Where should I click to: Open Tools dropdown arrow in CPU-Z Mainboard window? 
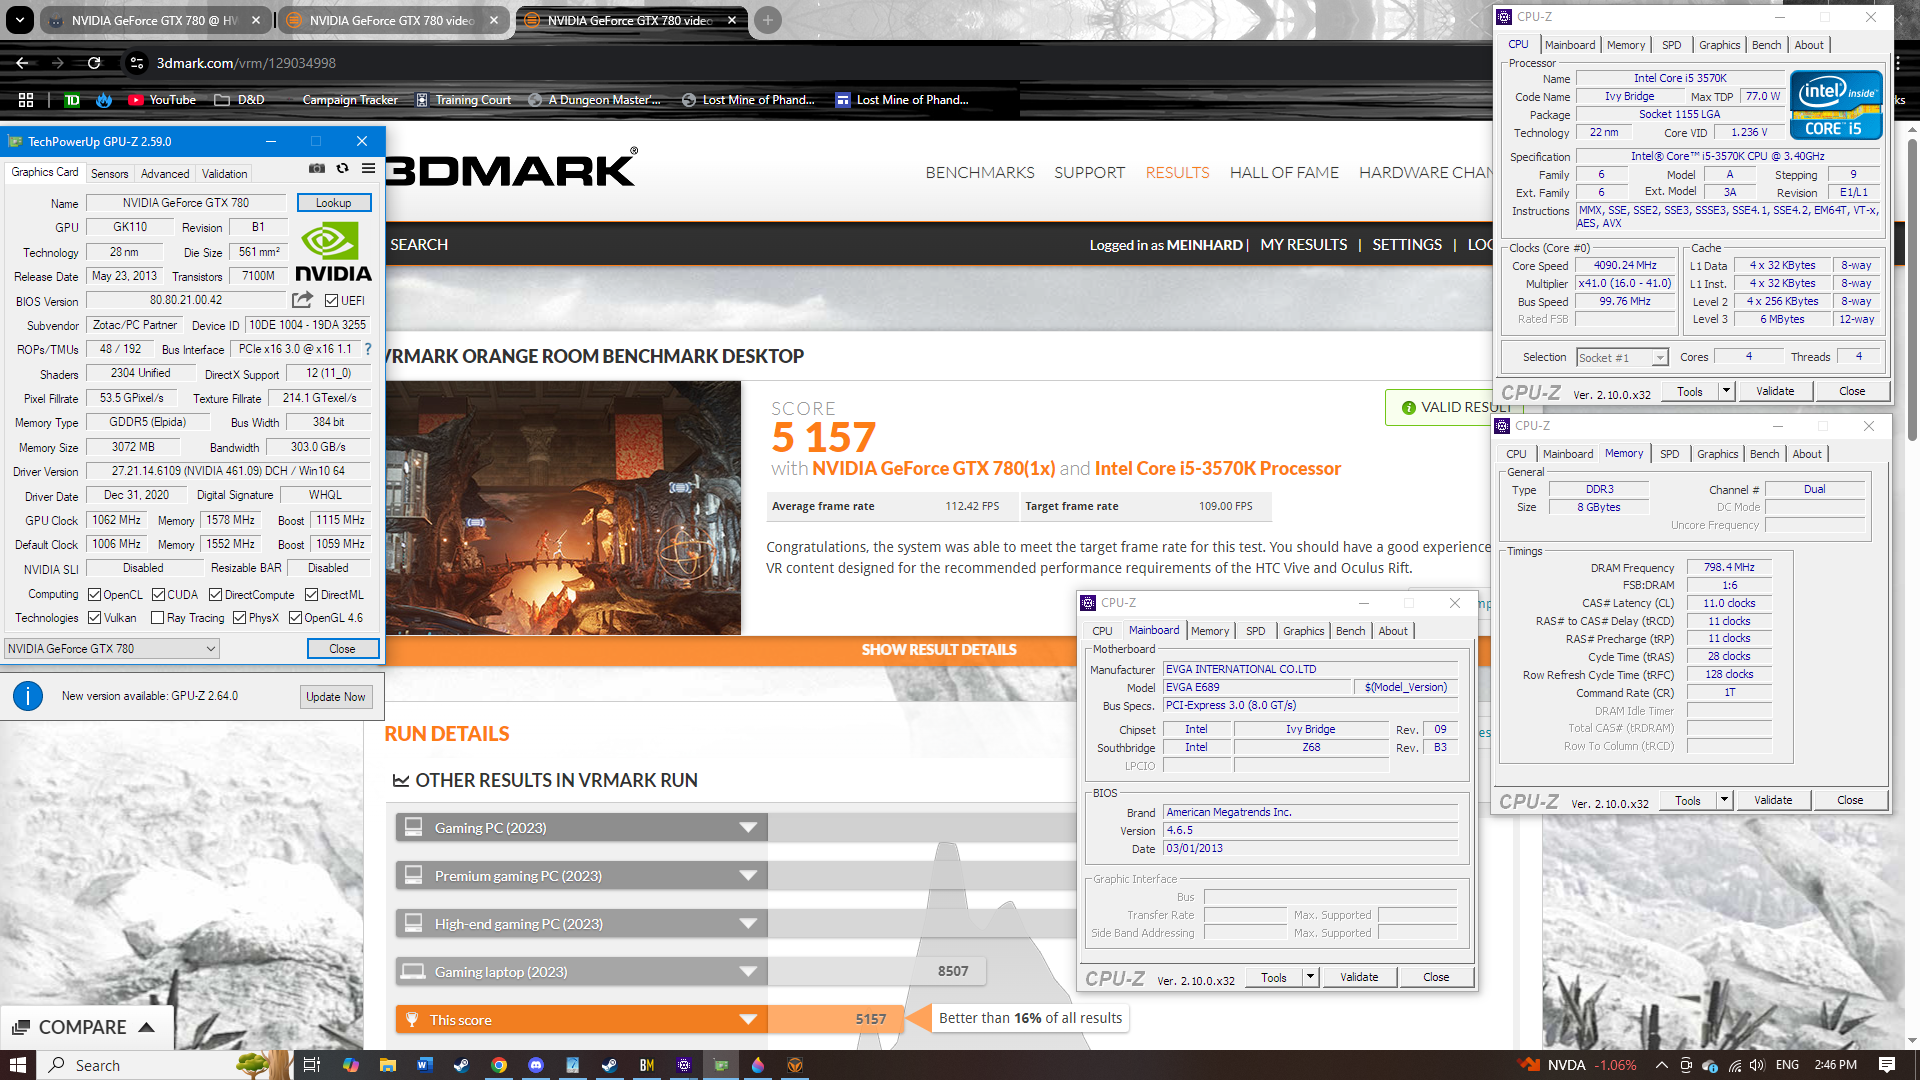(1310, 977)
